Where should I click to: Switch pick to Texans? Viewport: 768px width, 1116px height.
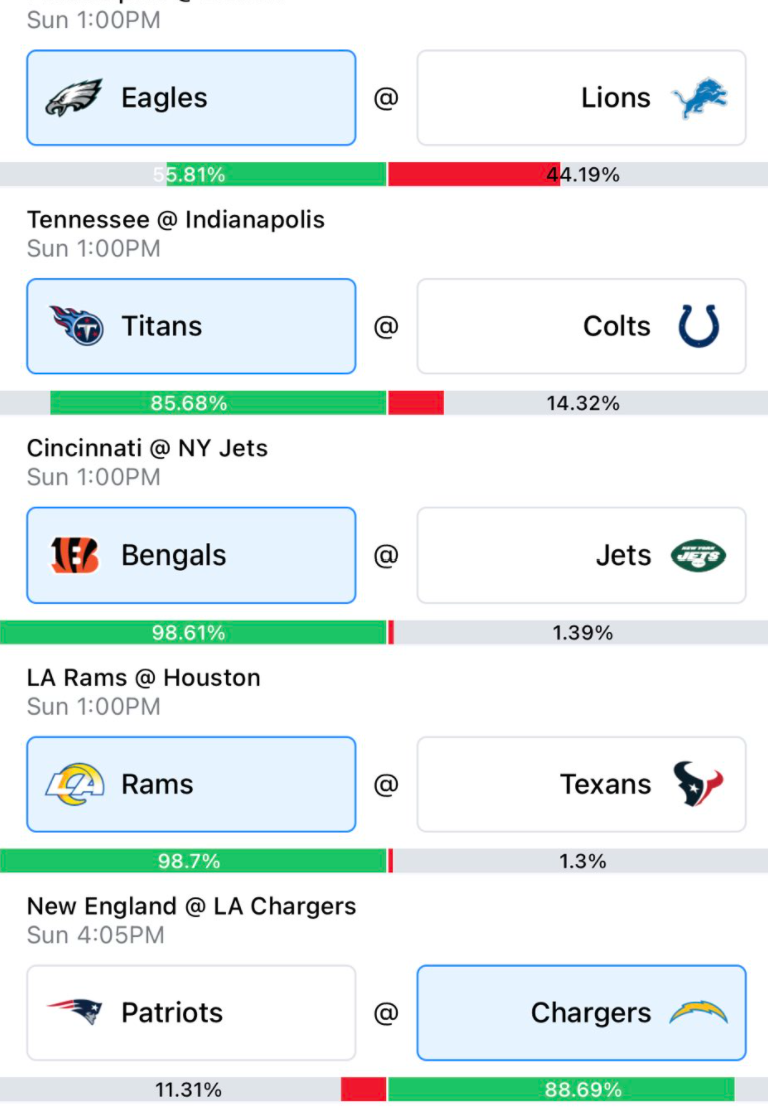(582, 784)
